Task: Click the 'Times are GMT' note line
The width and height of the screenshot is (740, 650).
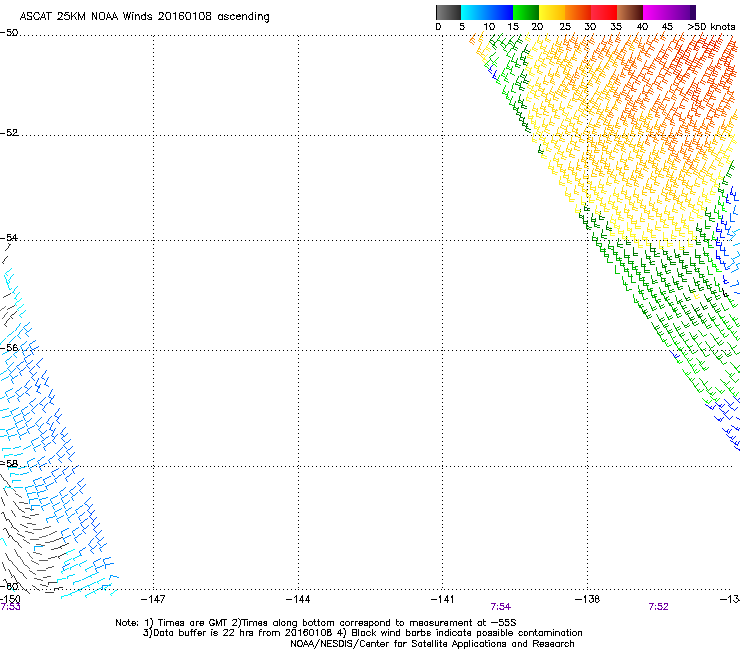Action: point(316,623)
